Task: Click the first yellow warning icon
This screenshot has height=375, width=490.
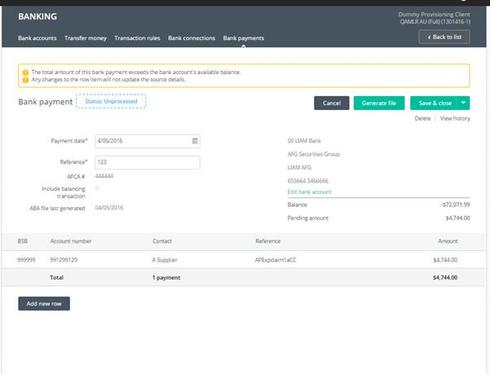Action: pyautogui.click(x=25, y=72)
